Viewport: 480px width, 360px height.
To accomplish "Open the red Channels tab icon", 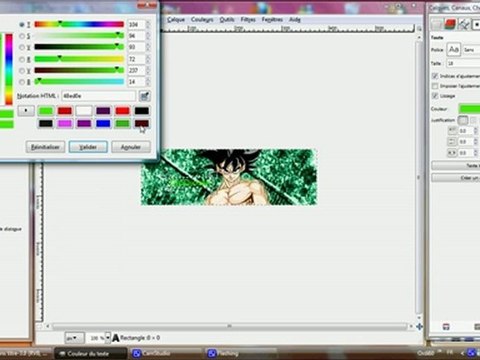I will pos(450,24).
